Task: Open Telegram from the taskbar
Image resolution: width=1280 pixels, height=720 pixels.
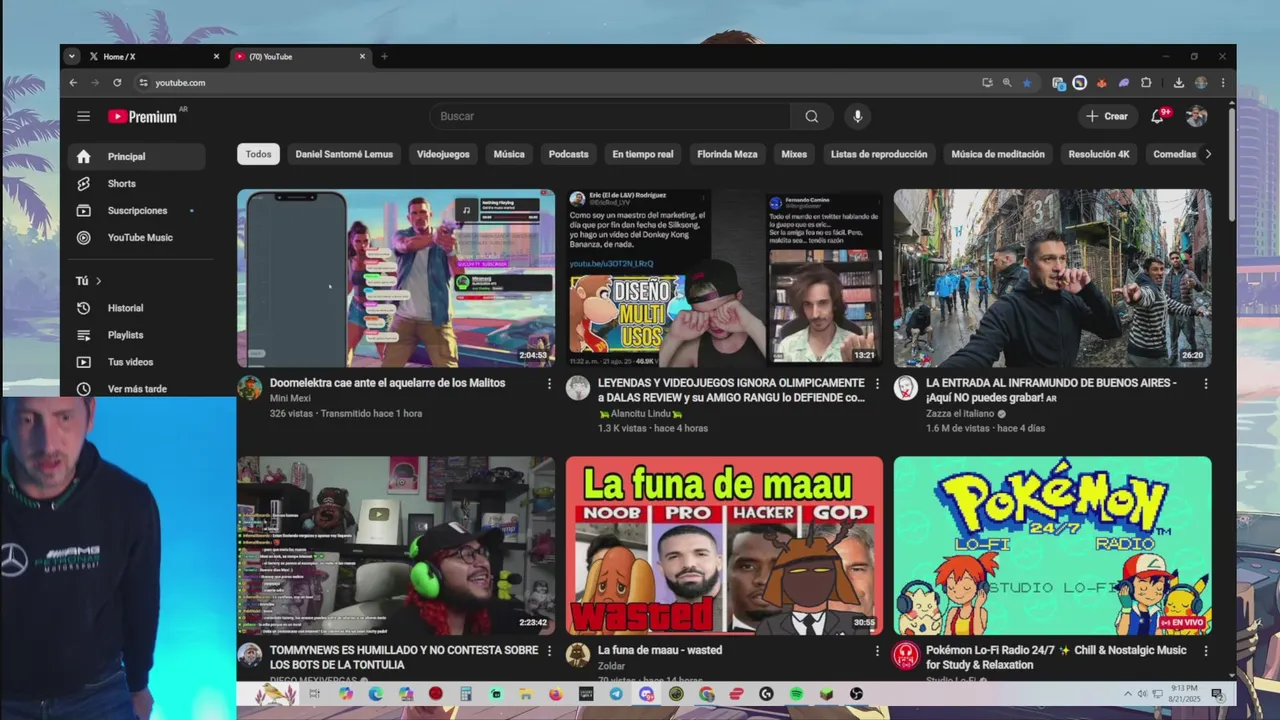Action: 616,693
